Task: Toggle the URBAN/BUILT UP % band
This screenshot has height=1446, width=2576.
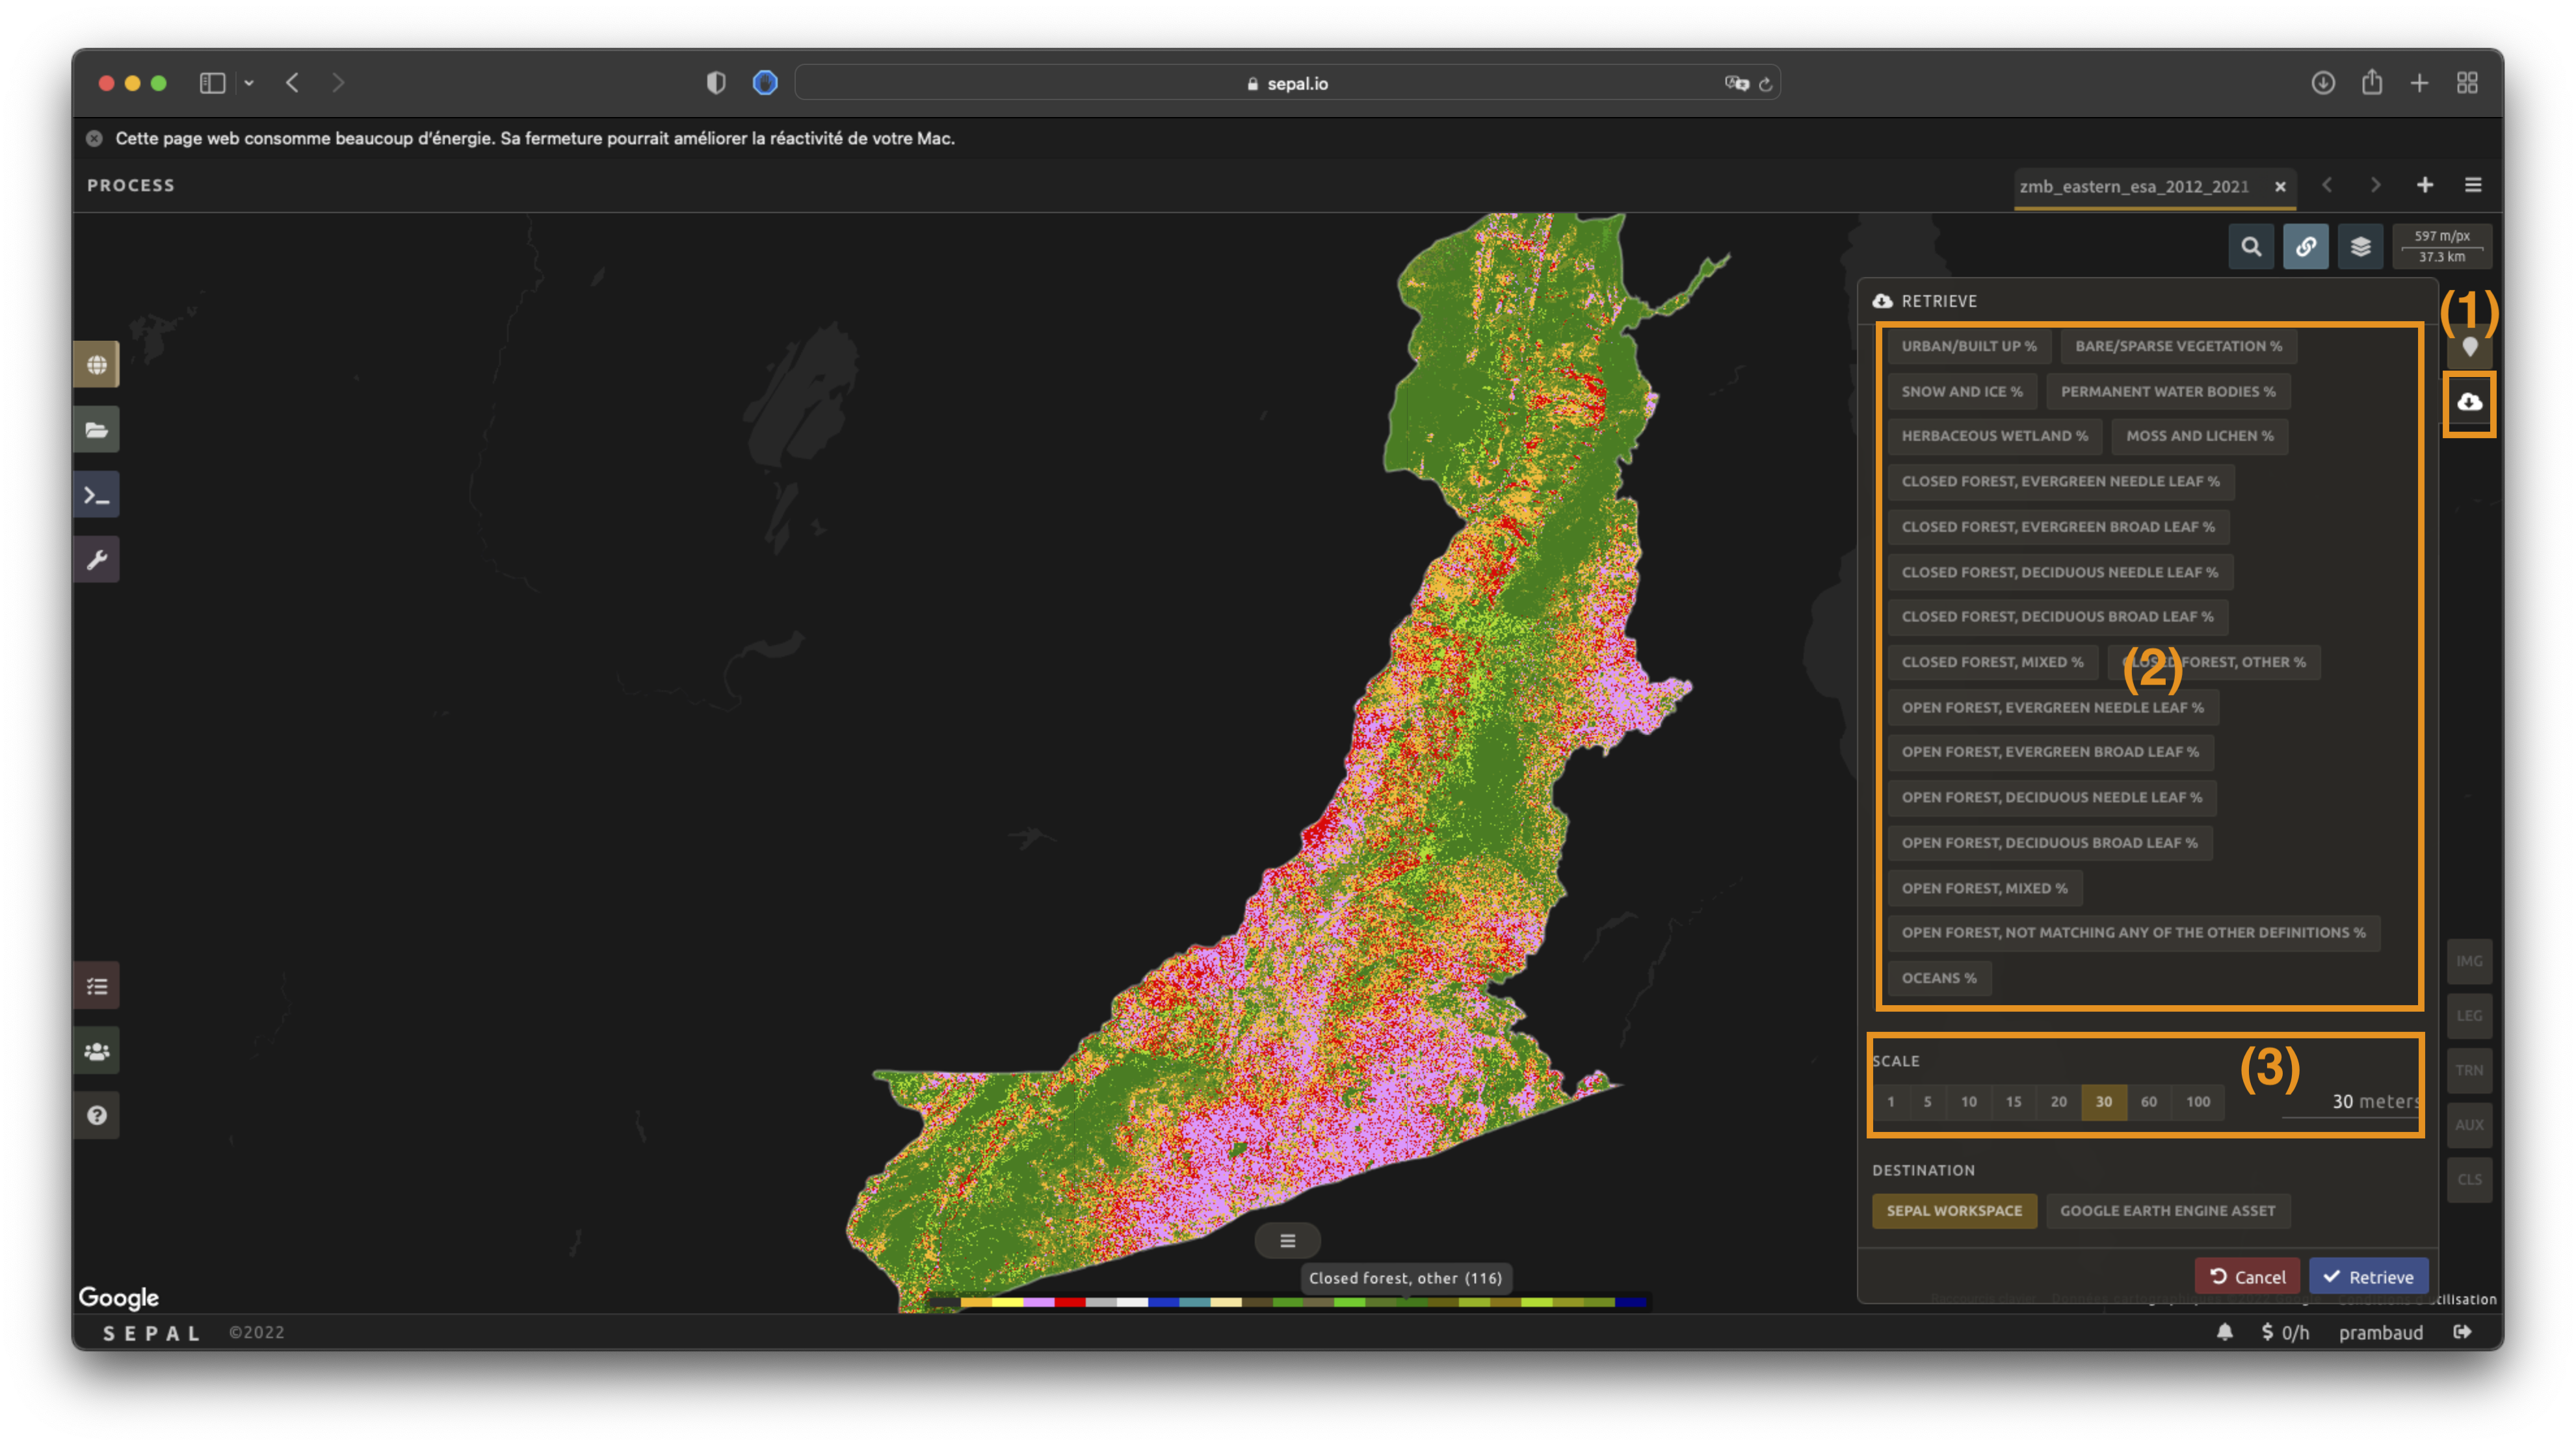Action: (x=1968, y=346)
